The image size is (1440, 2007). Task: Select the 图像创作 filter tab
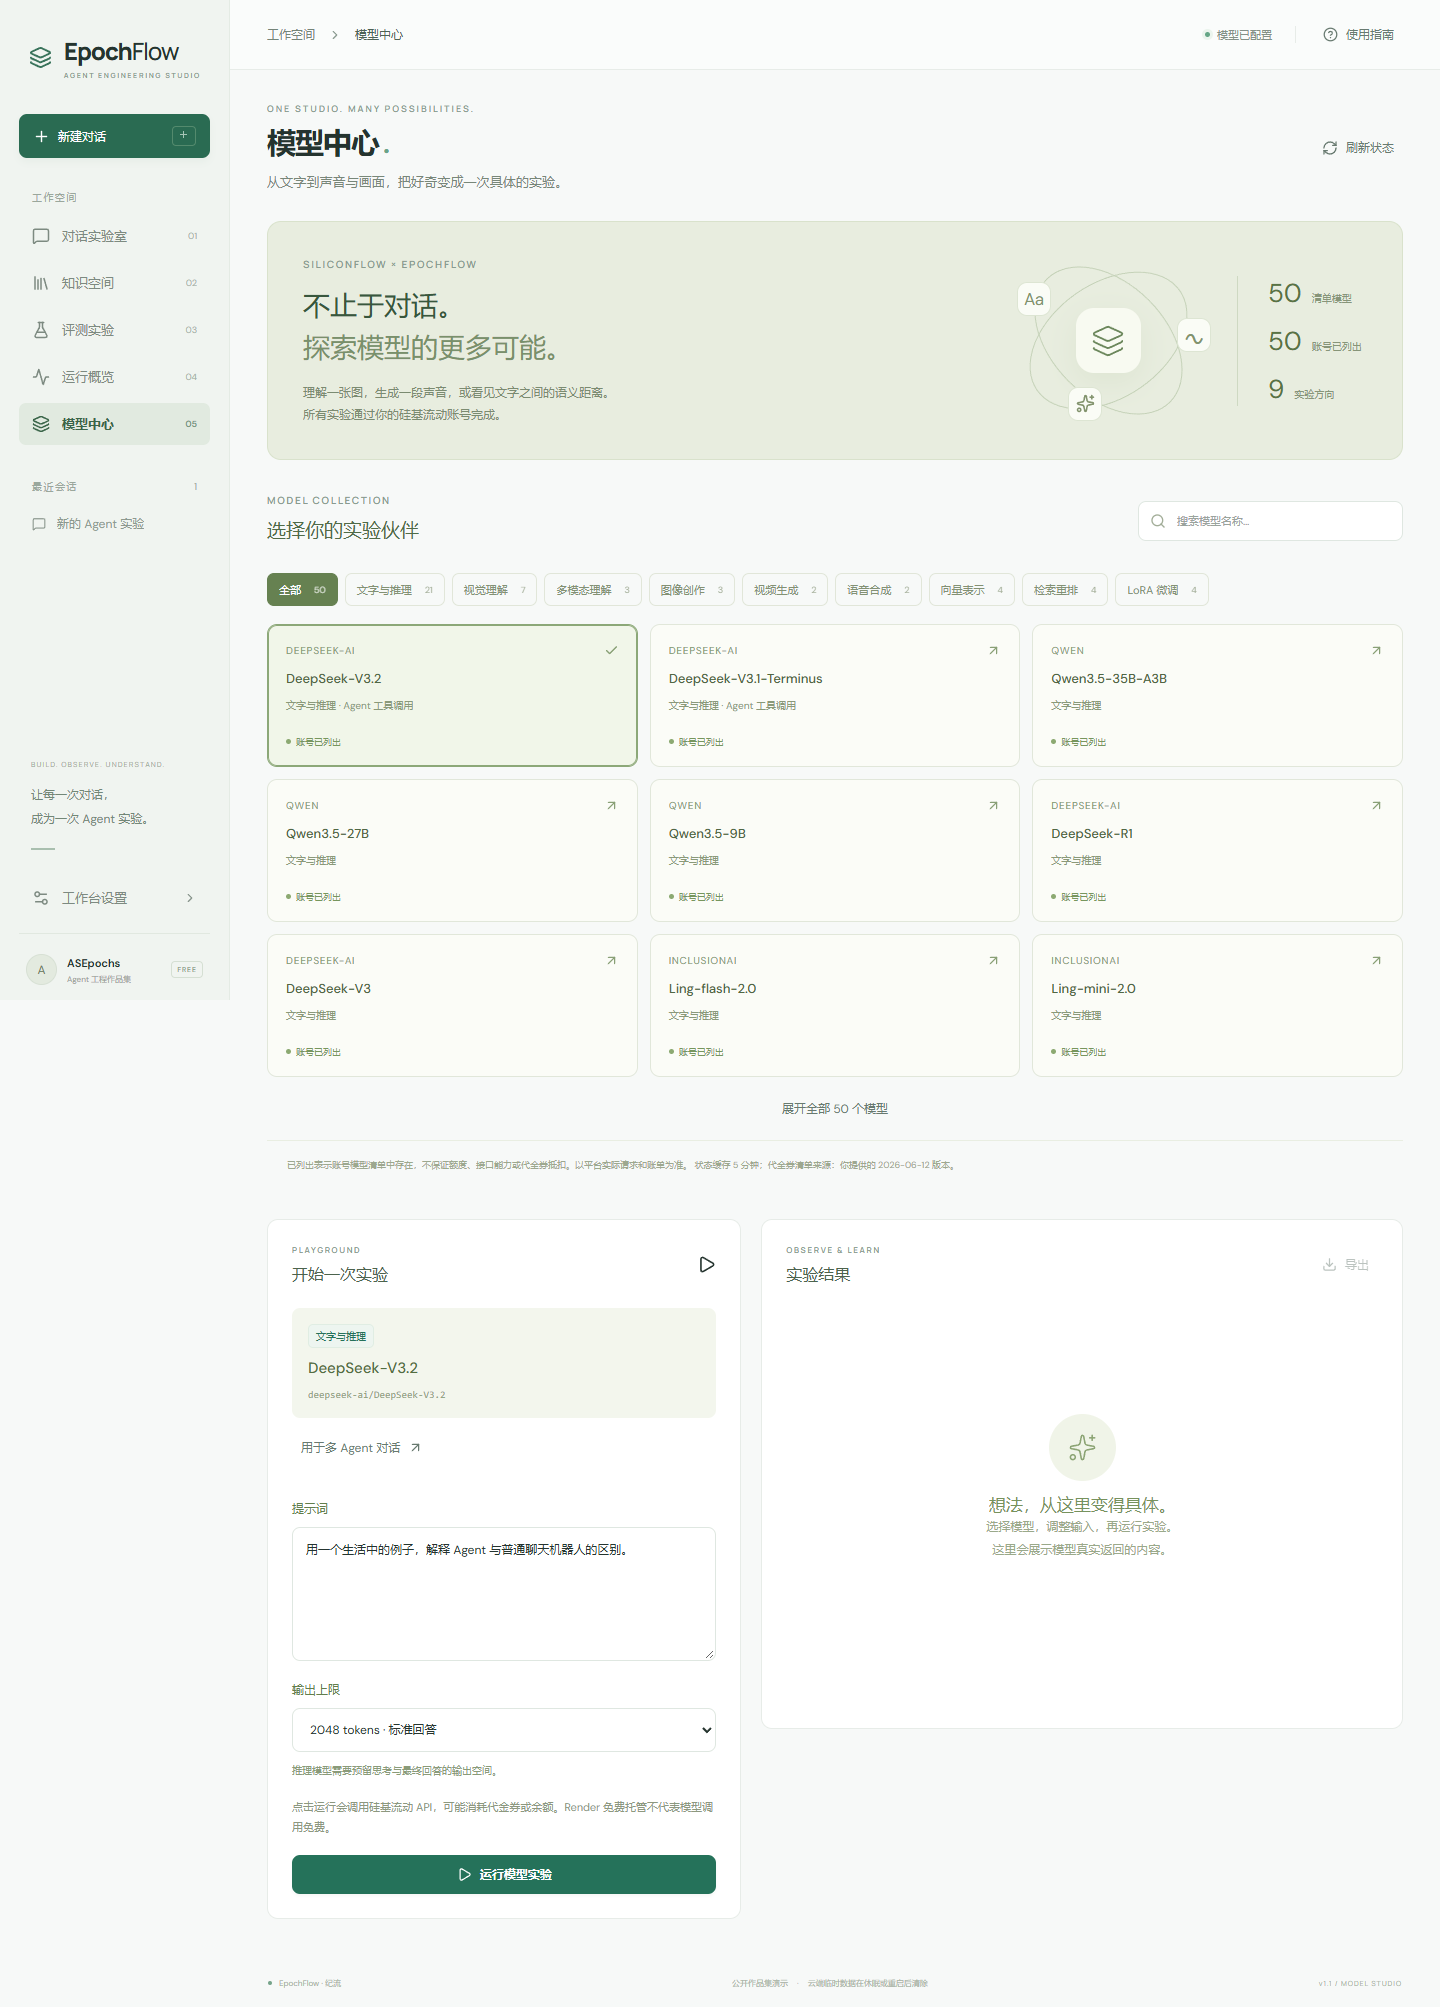coord(692,590)
